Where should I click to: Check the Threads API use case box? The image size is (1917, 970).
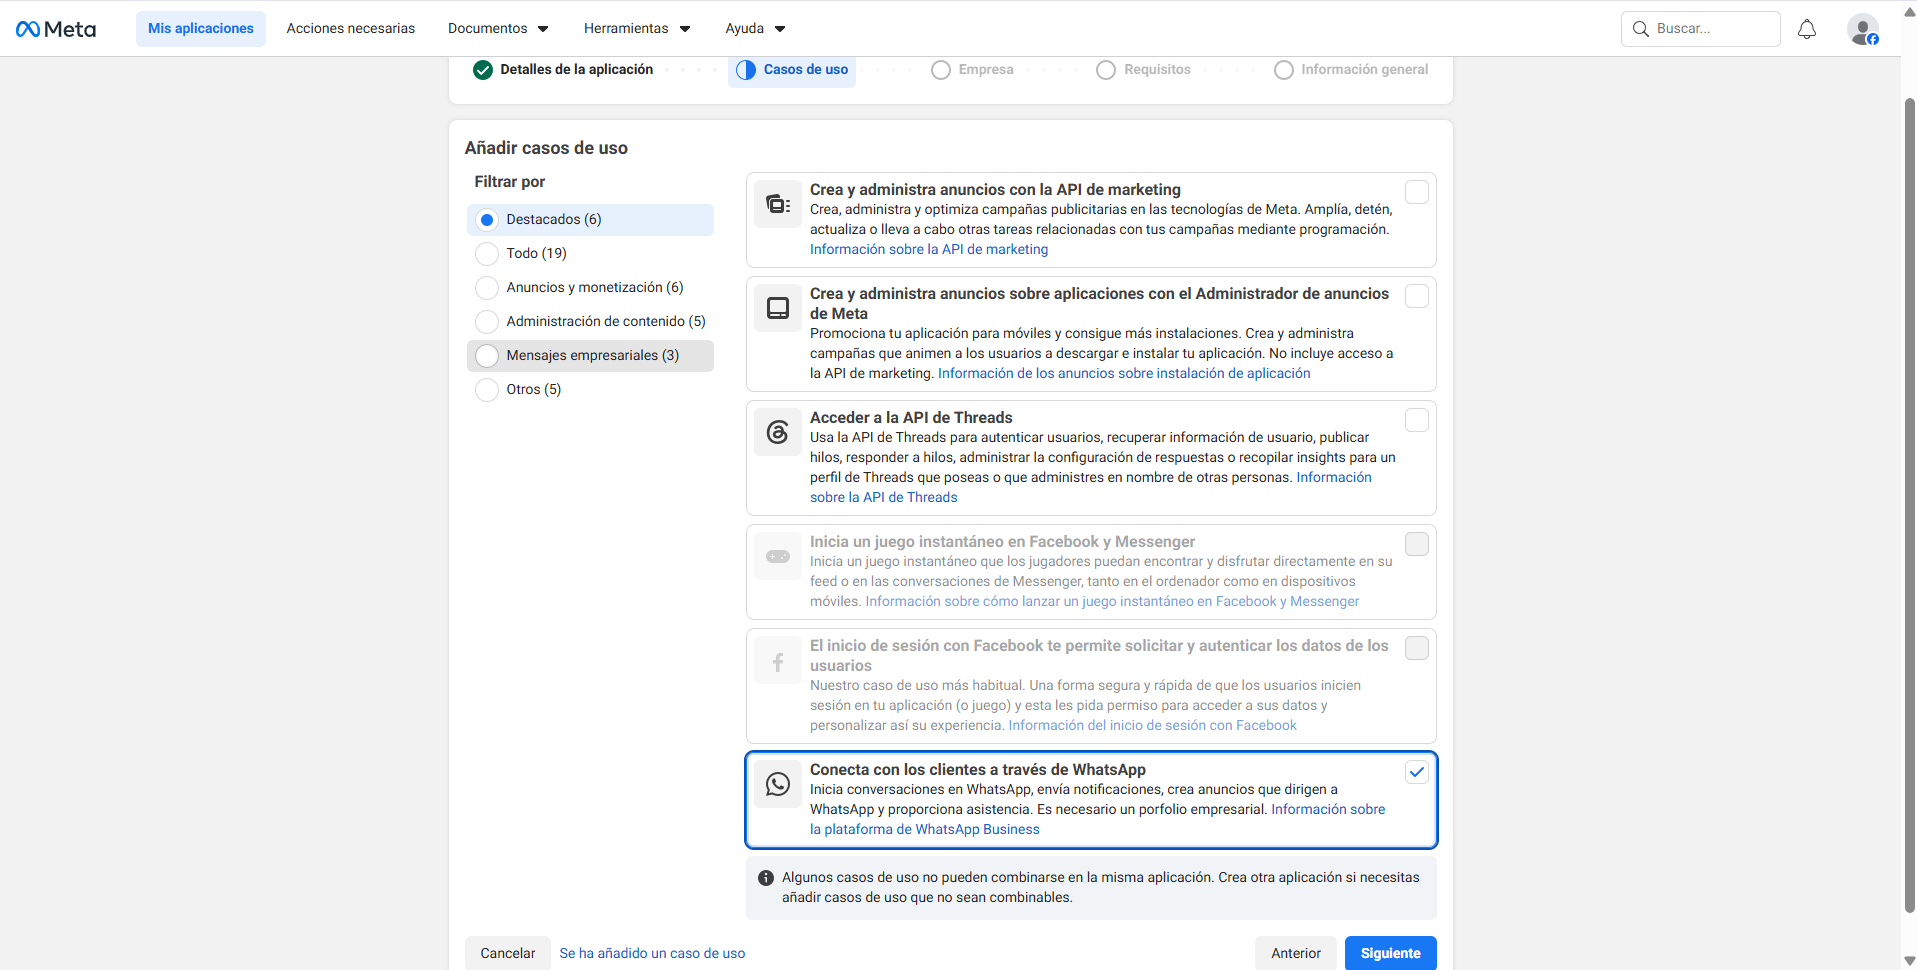(x=1417, y=420)
